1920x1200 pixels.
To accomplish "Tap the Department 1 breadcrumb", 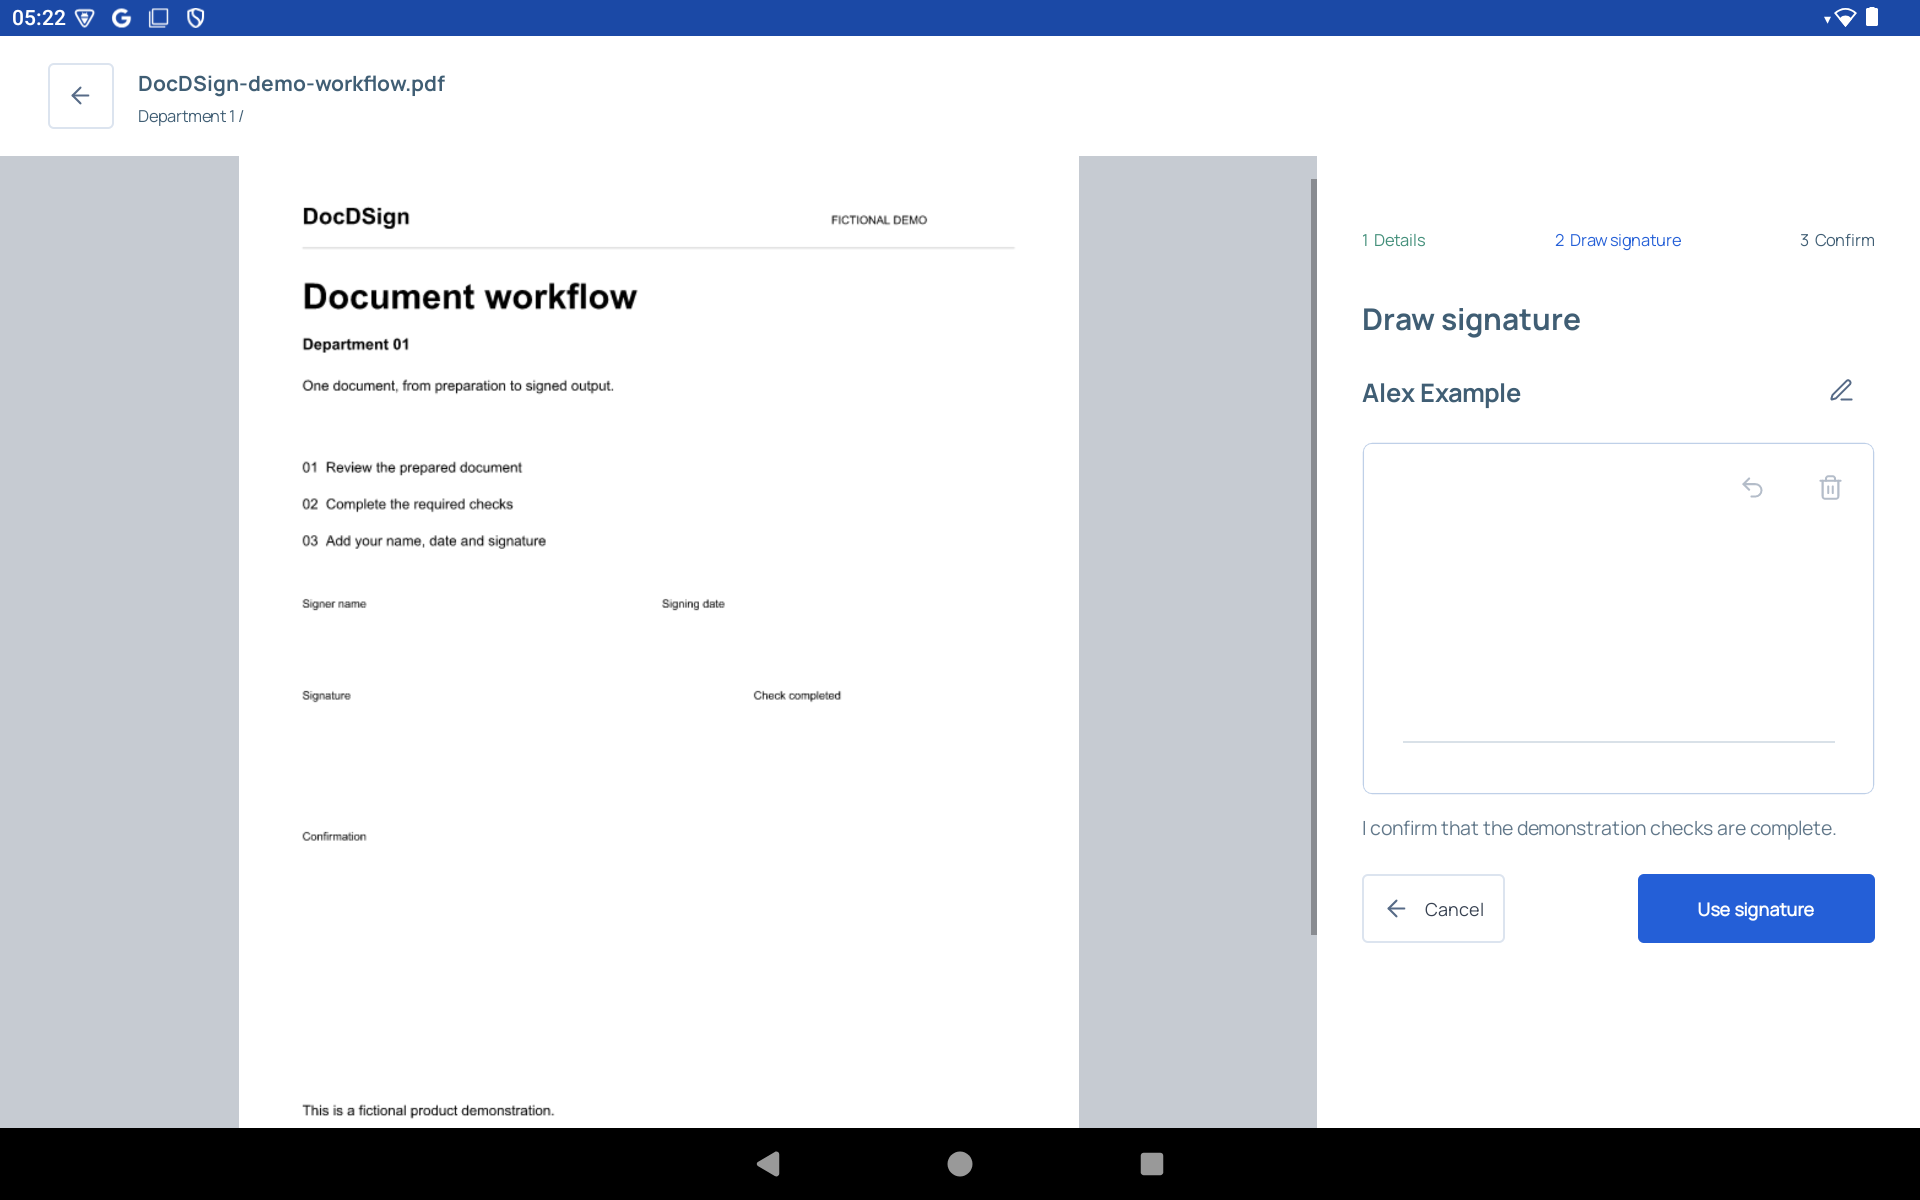I will pyautogui.click(x=190, y=116).
